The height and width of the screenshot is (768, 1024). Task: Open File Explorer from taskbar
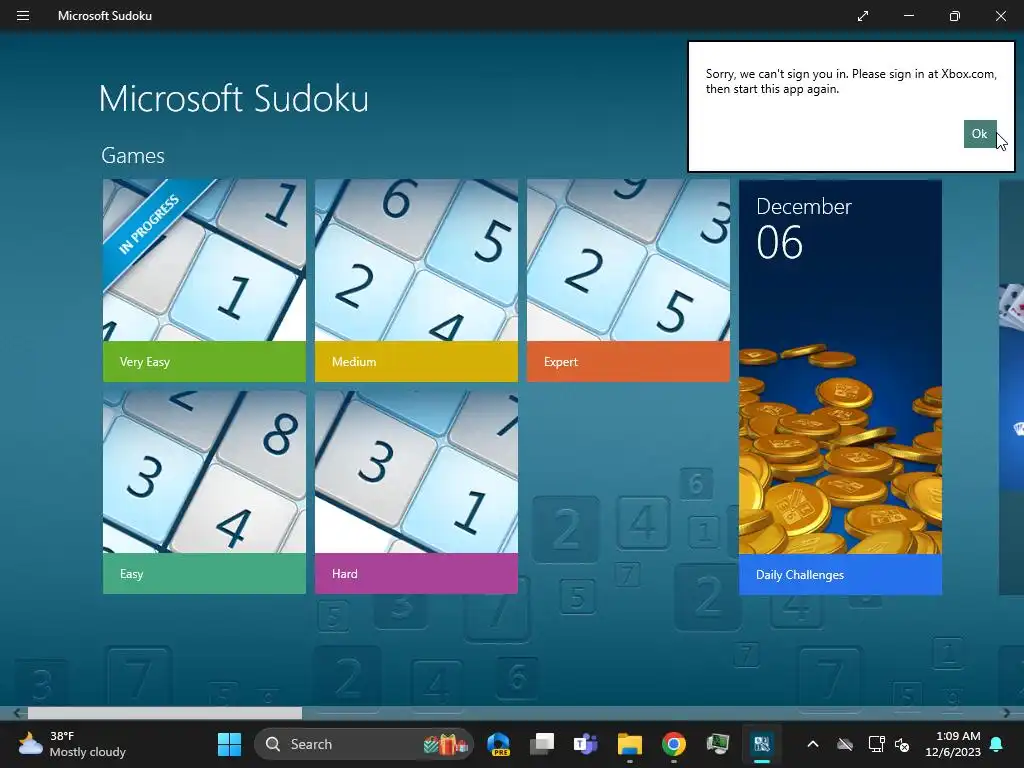coord(630,744)
